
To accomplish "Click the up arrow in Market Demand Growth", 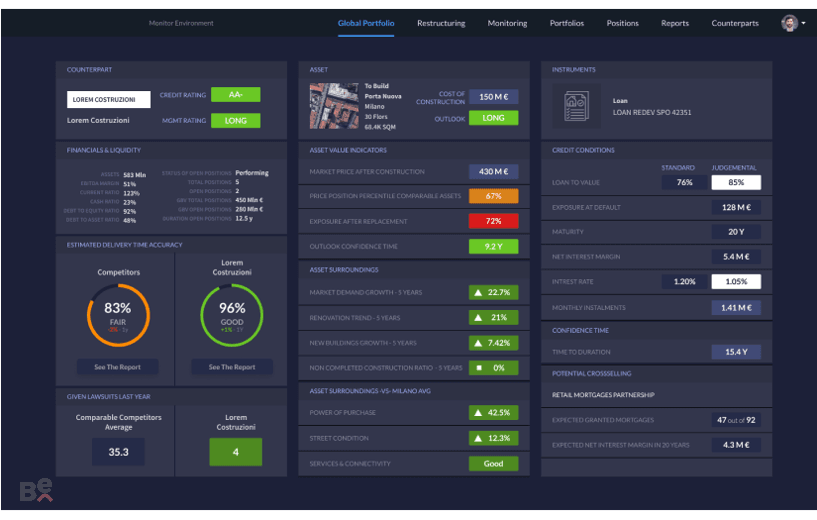I will click(x=478, y=292).
